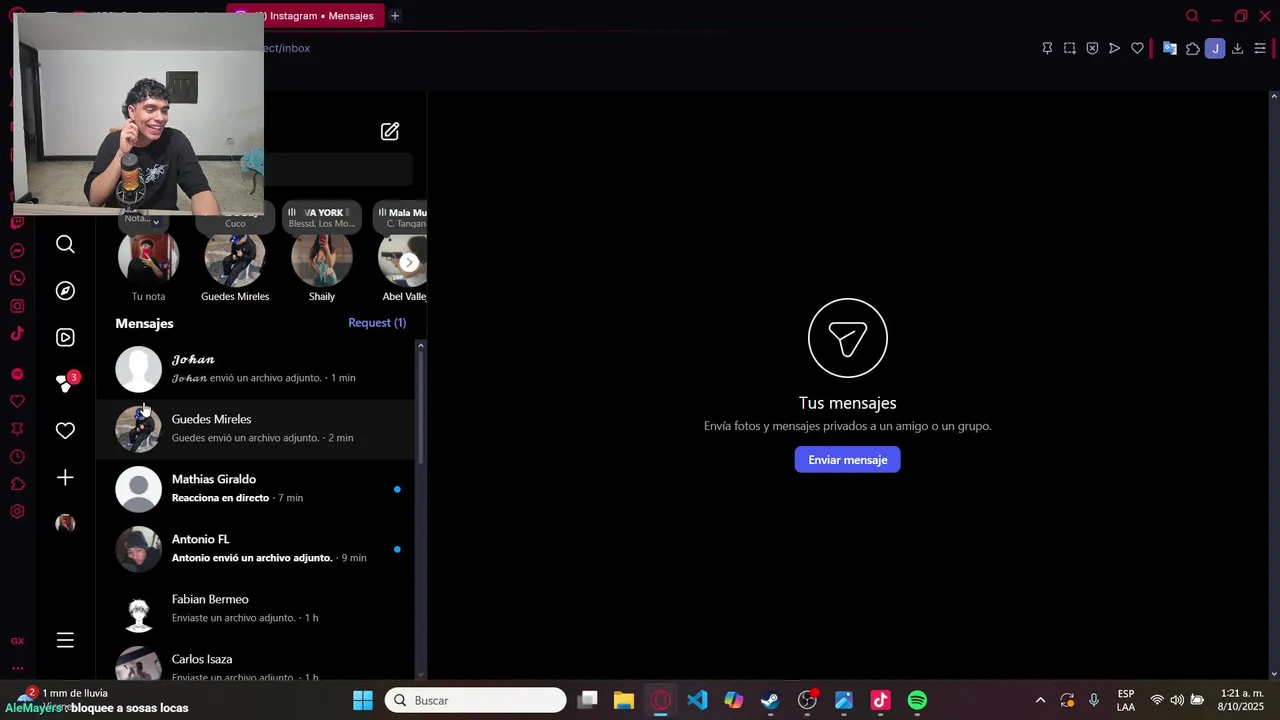Open Spotify from taskbar
Image resolution: width=1280 pixels, height=720 pixels.
pos(917,700)
